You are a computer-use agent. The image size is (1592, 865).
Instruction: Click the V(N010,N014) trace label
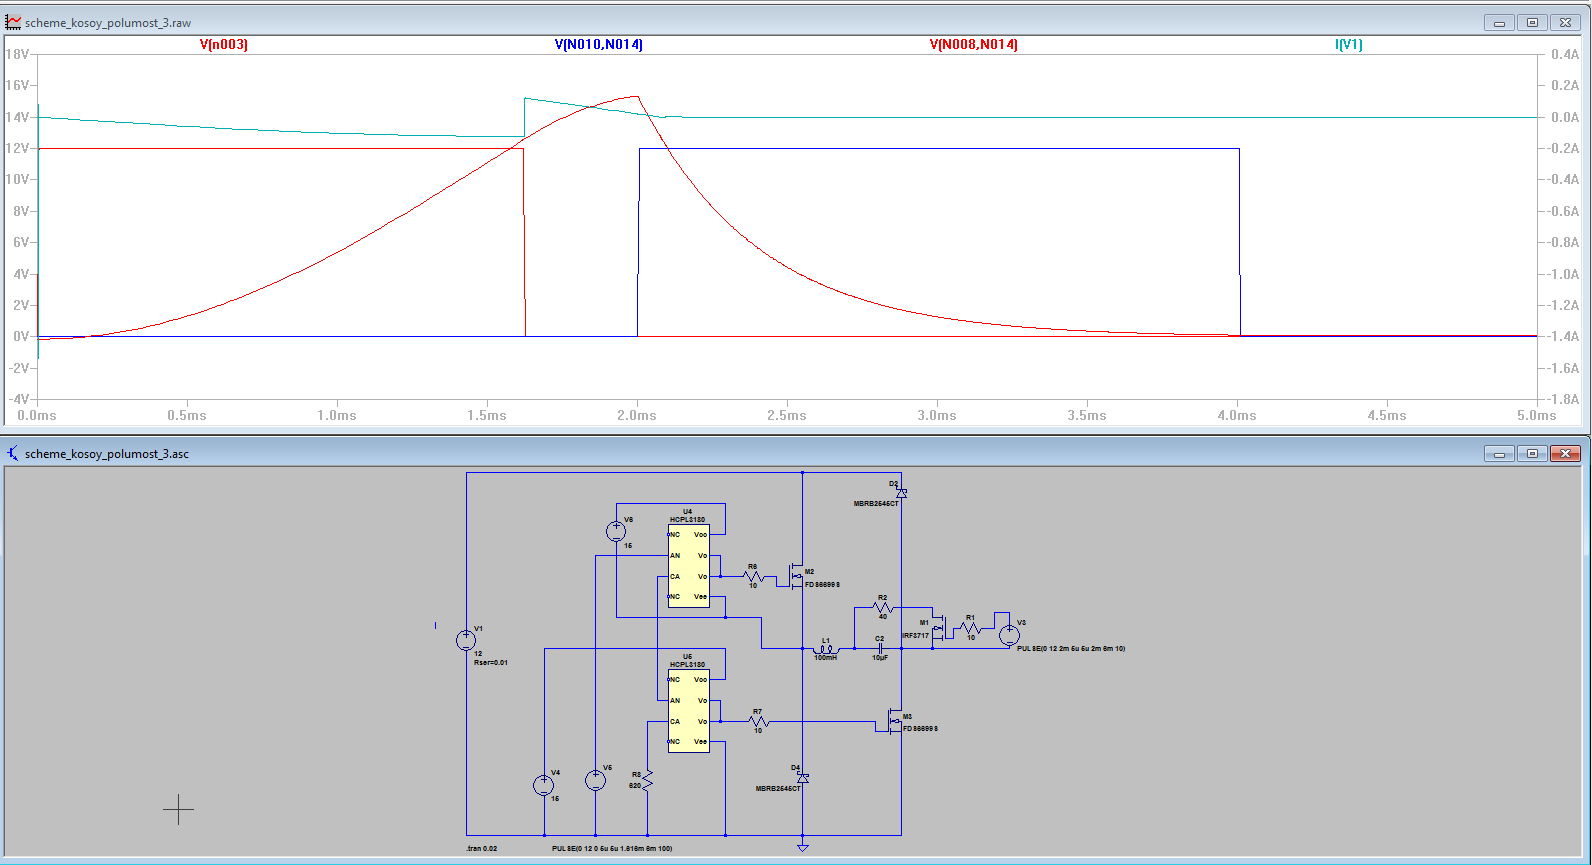(598, 45)
